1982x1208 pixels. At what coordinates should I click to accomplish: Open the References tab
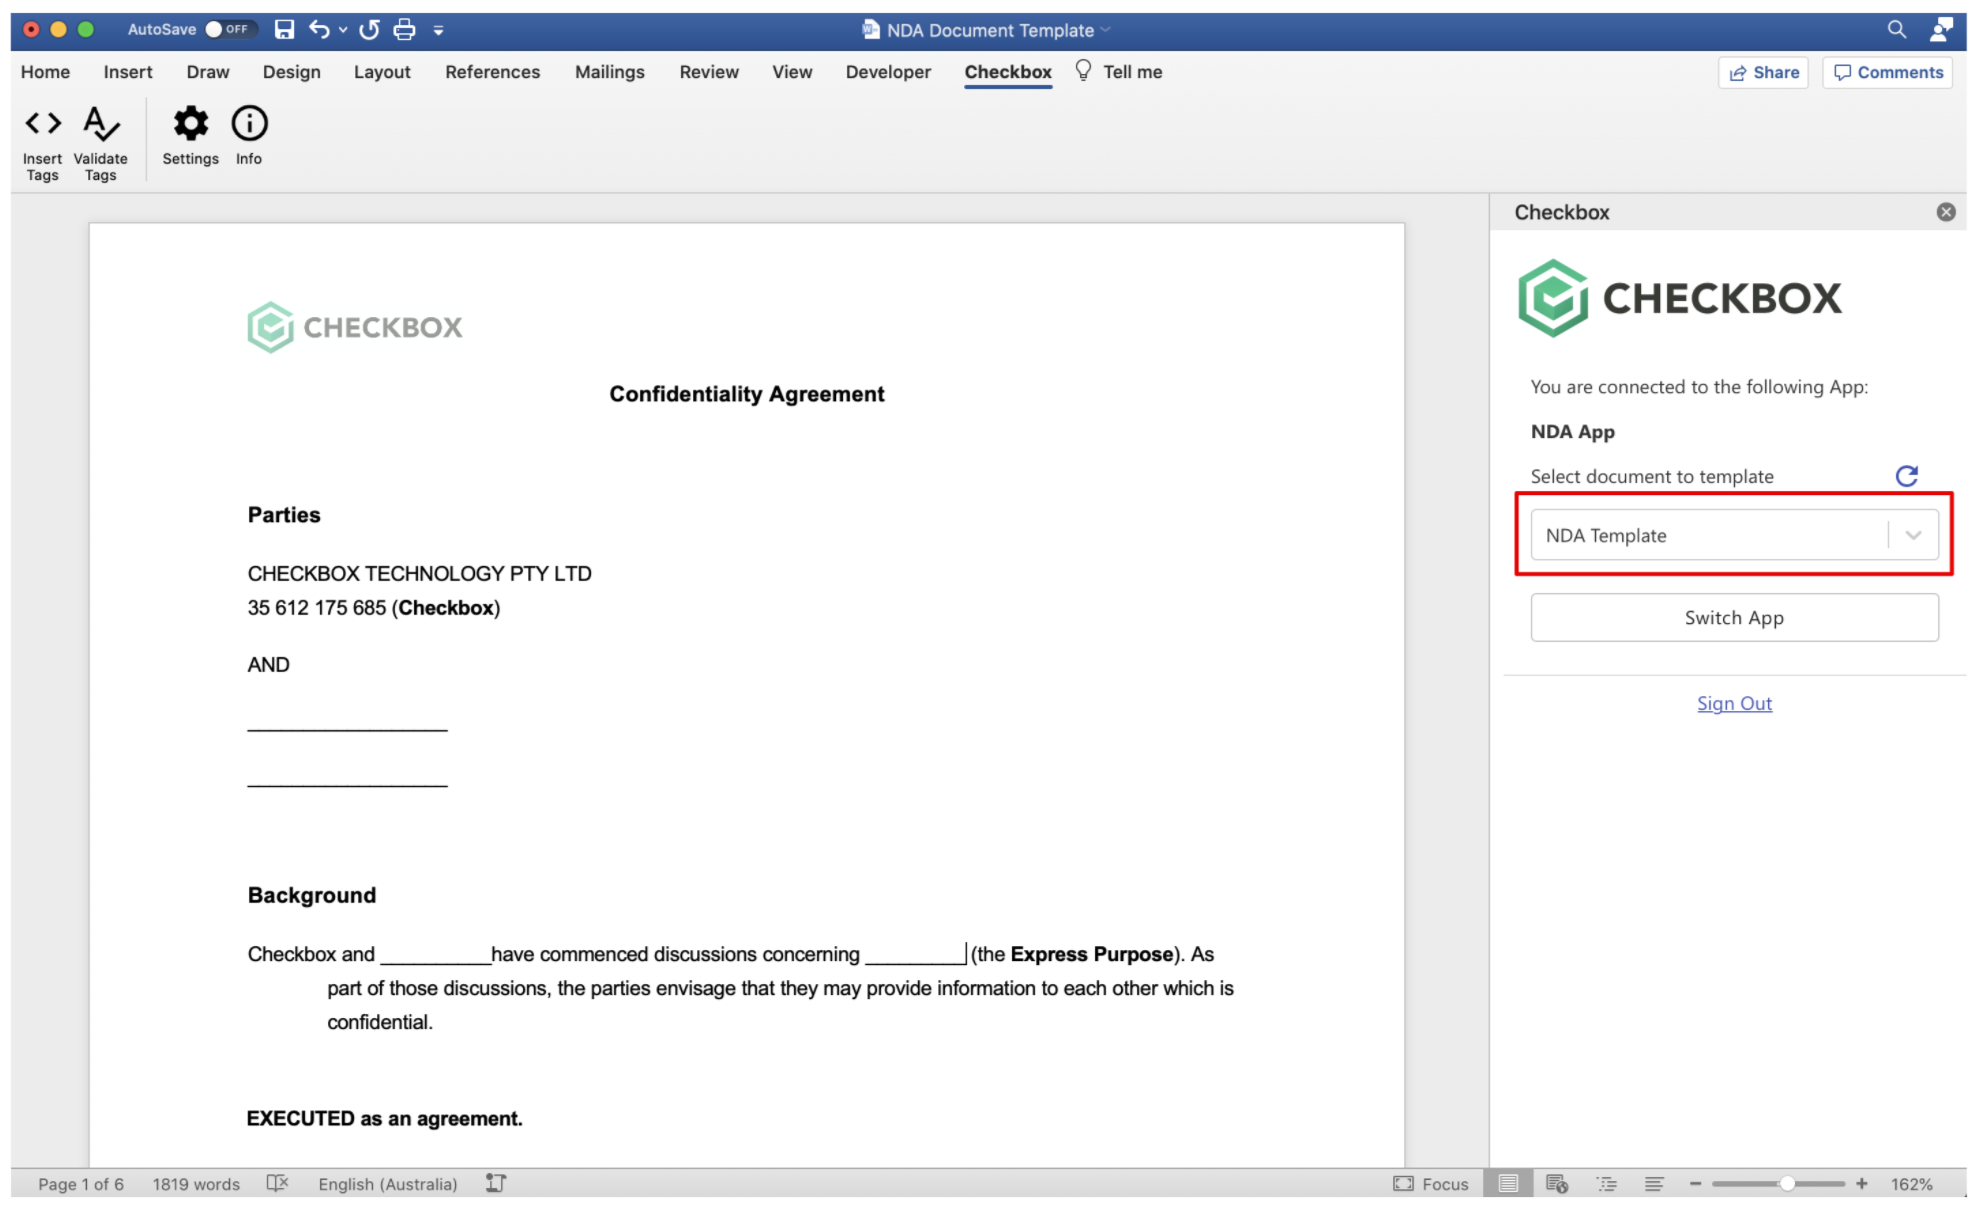coord(492,72)
